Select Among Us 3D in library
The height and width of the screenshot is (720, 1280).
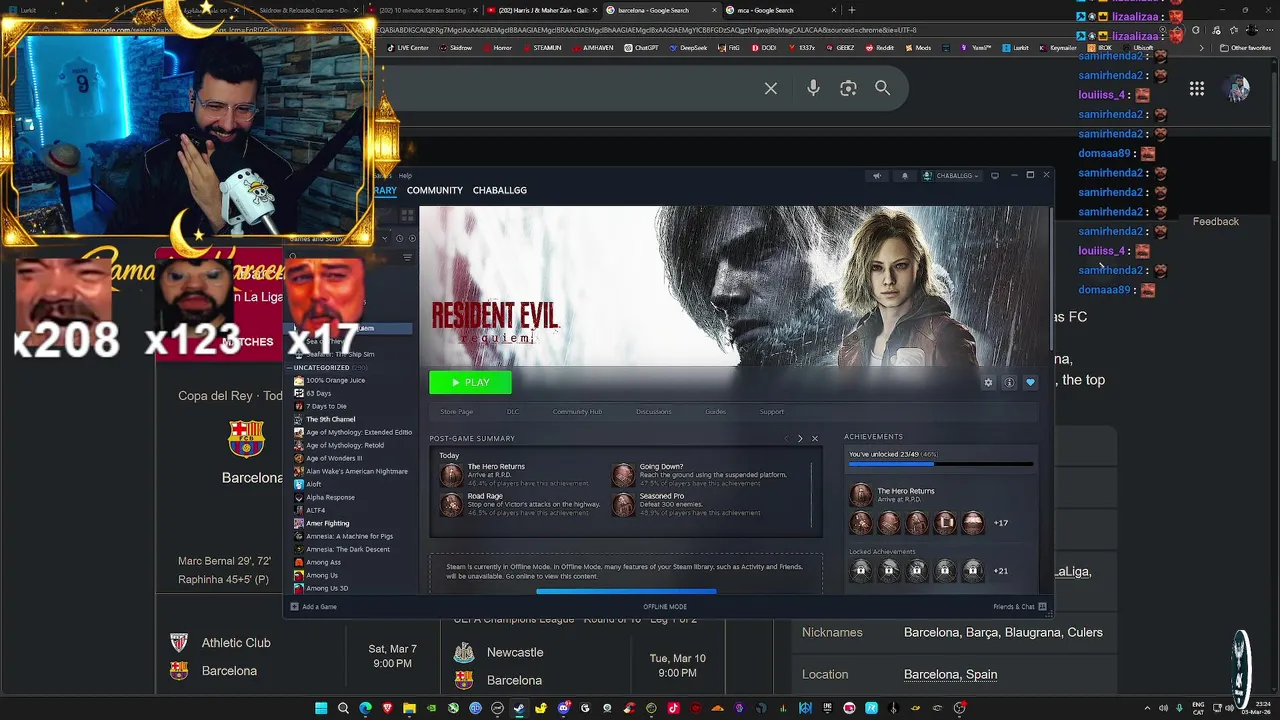point(327,588)
